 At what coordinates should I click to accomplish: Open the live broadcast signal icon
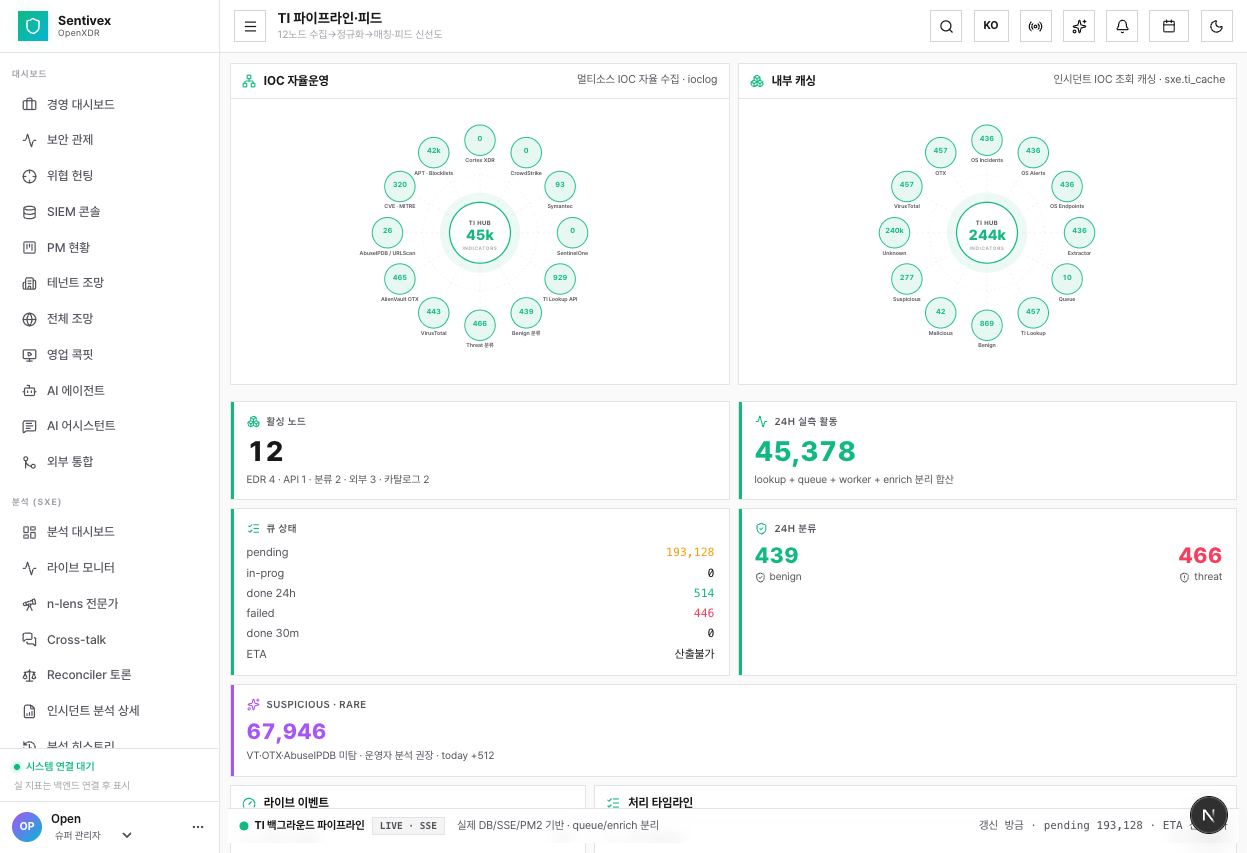1036,26
